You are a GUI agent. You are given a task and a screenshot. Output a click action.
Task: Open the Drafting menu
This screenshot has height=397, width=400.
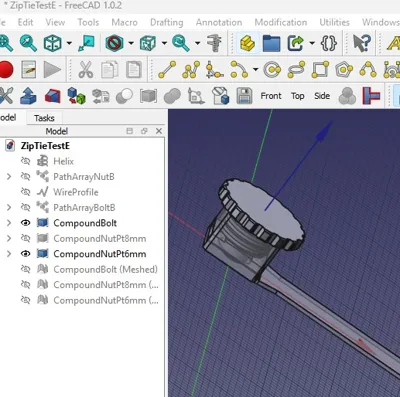(167, 23)
